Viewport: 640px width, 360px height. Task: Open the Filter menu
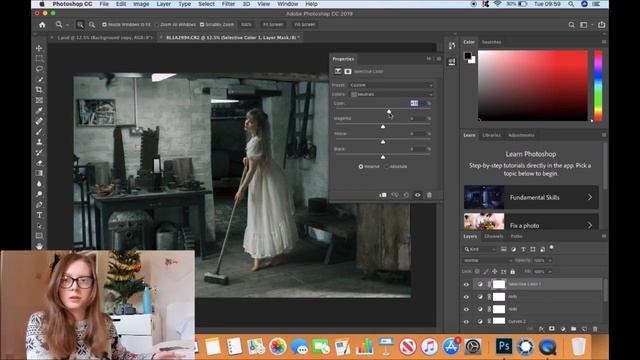(228, 4)
